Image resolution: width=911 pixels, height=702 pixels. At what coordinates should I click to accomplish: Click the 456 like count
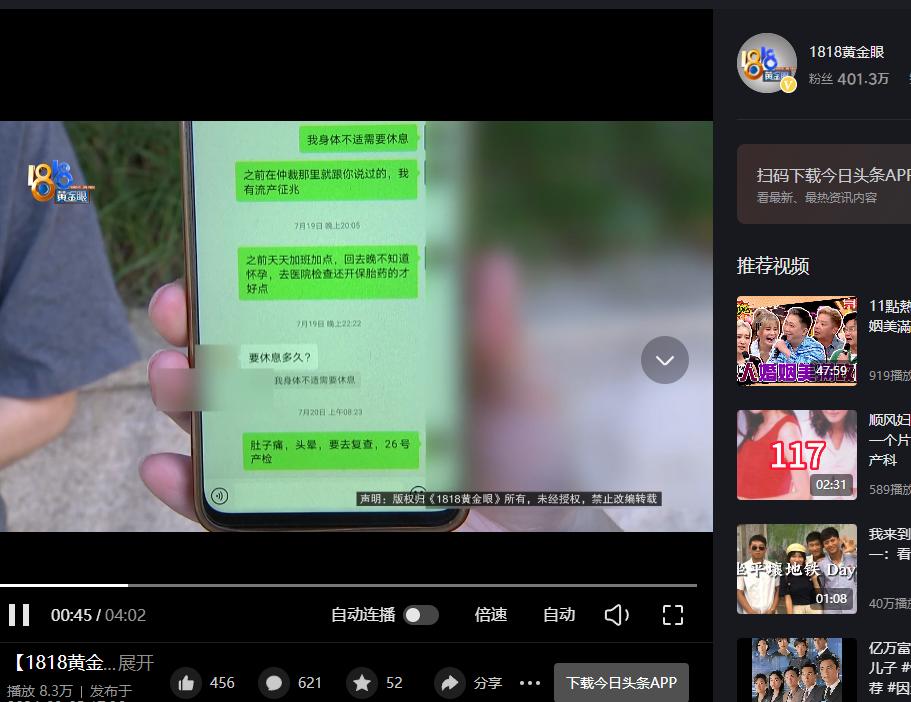[222, 683]
